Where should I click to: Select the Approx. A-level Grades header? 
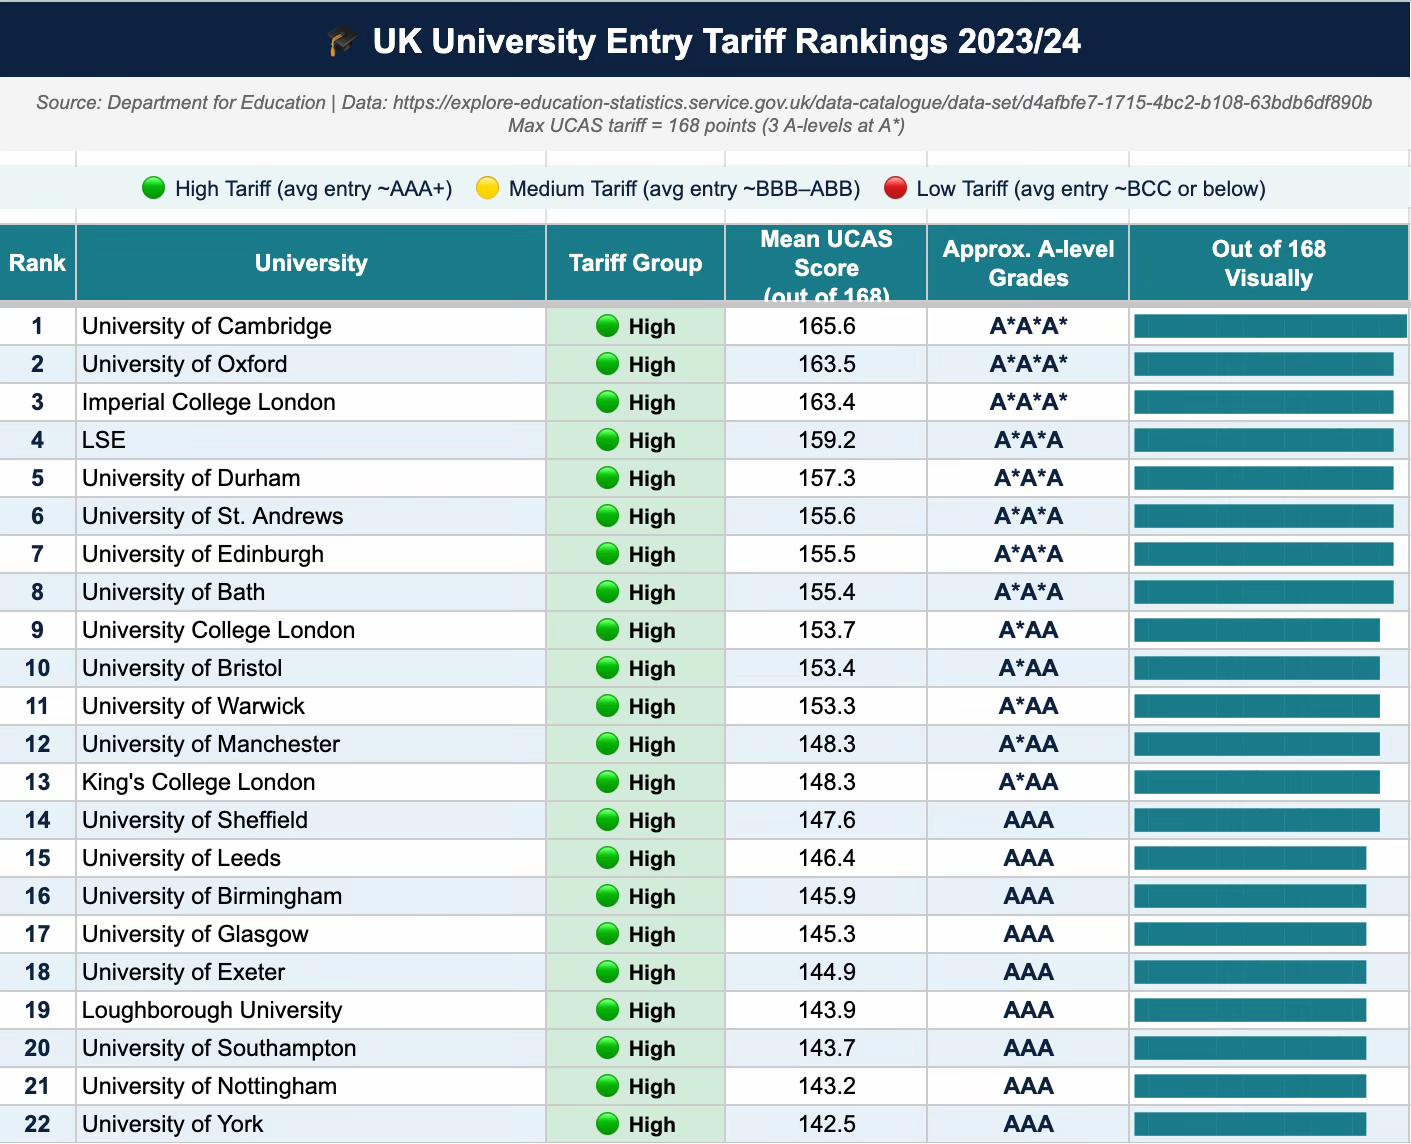1028,263
